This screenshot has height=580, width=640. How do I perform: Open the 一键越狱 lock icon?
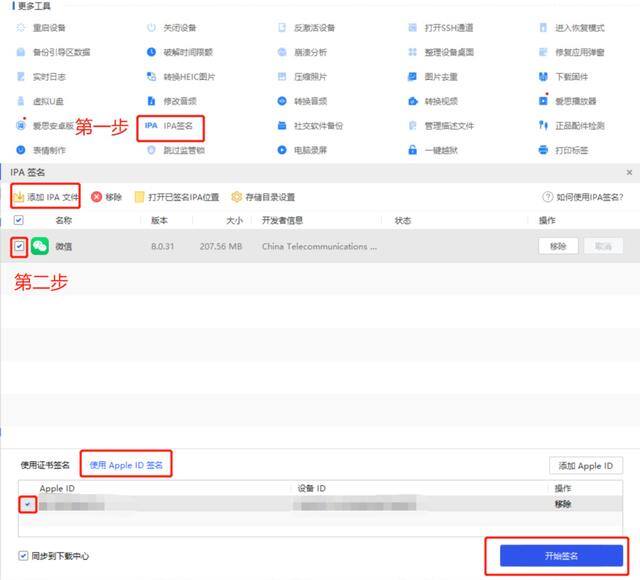click(x=413, y=150)
